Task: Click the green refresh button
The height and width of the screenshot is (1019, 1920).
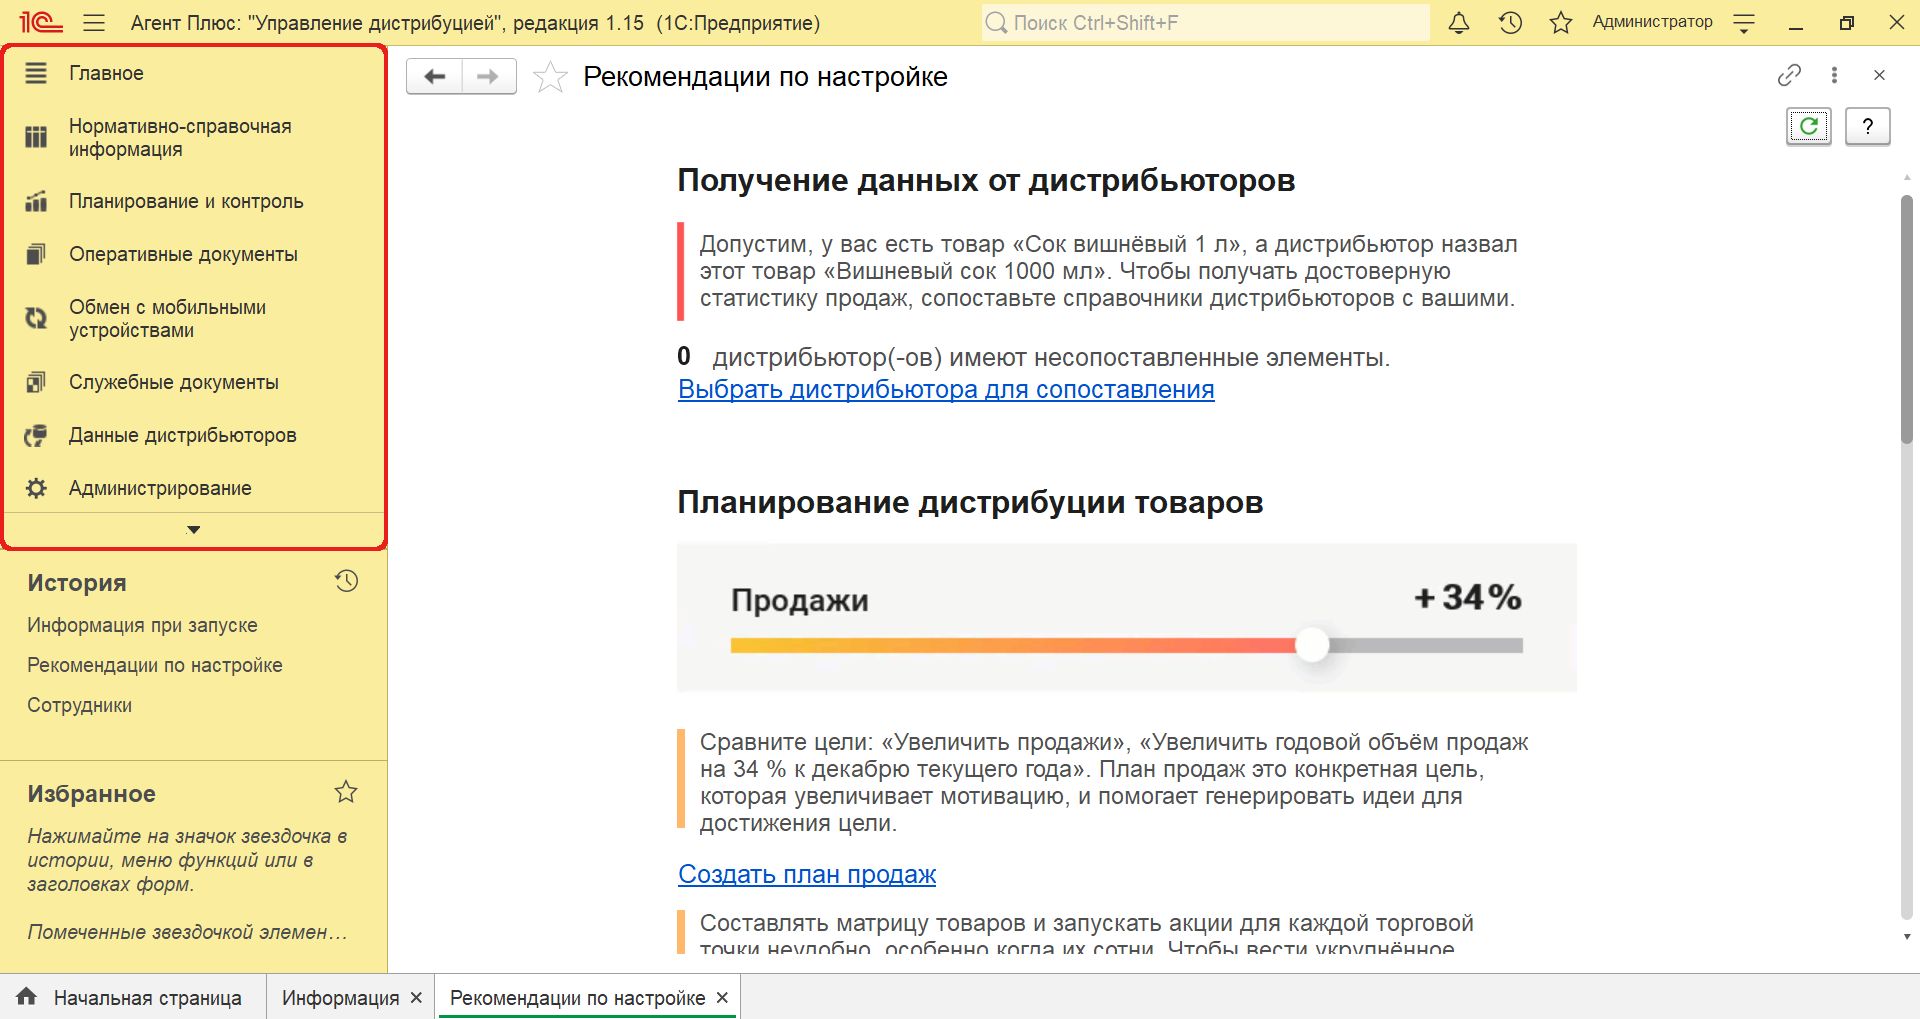Action: click(1808, 126)
